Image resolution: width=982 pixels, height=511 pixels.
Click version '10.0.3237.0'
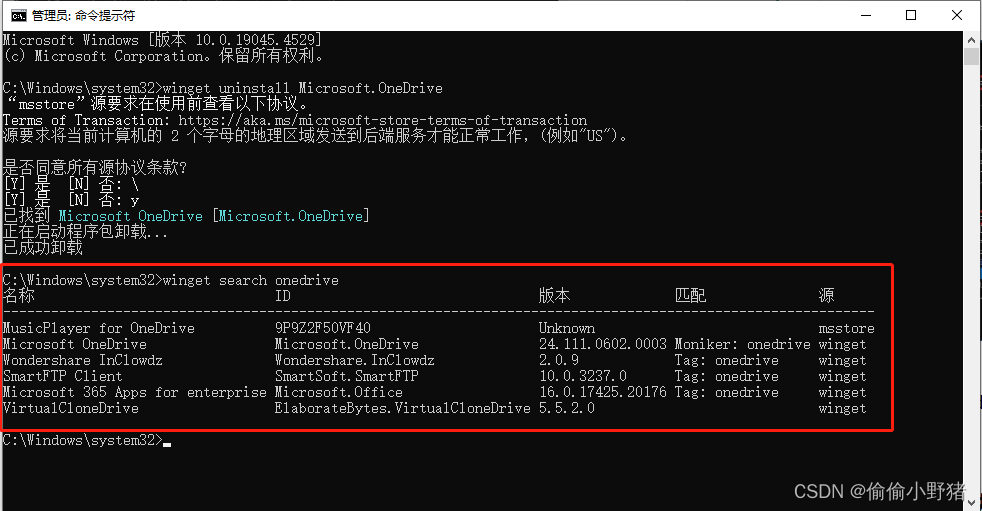pos(582,376)
